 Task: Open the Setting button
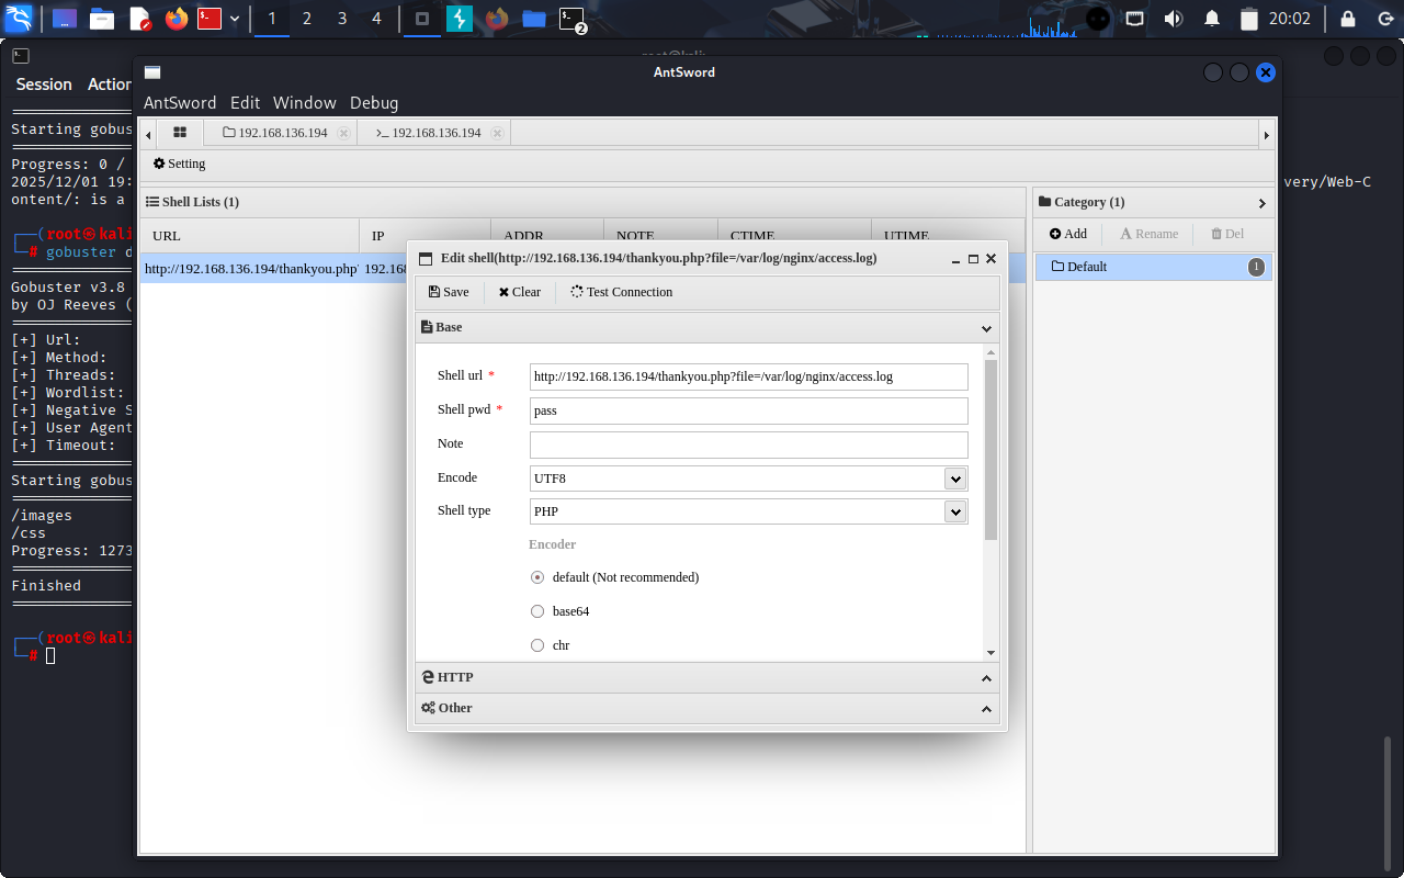click(x=179, y=163)
